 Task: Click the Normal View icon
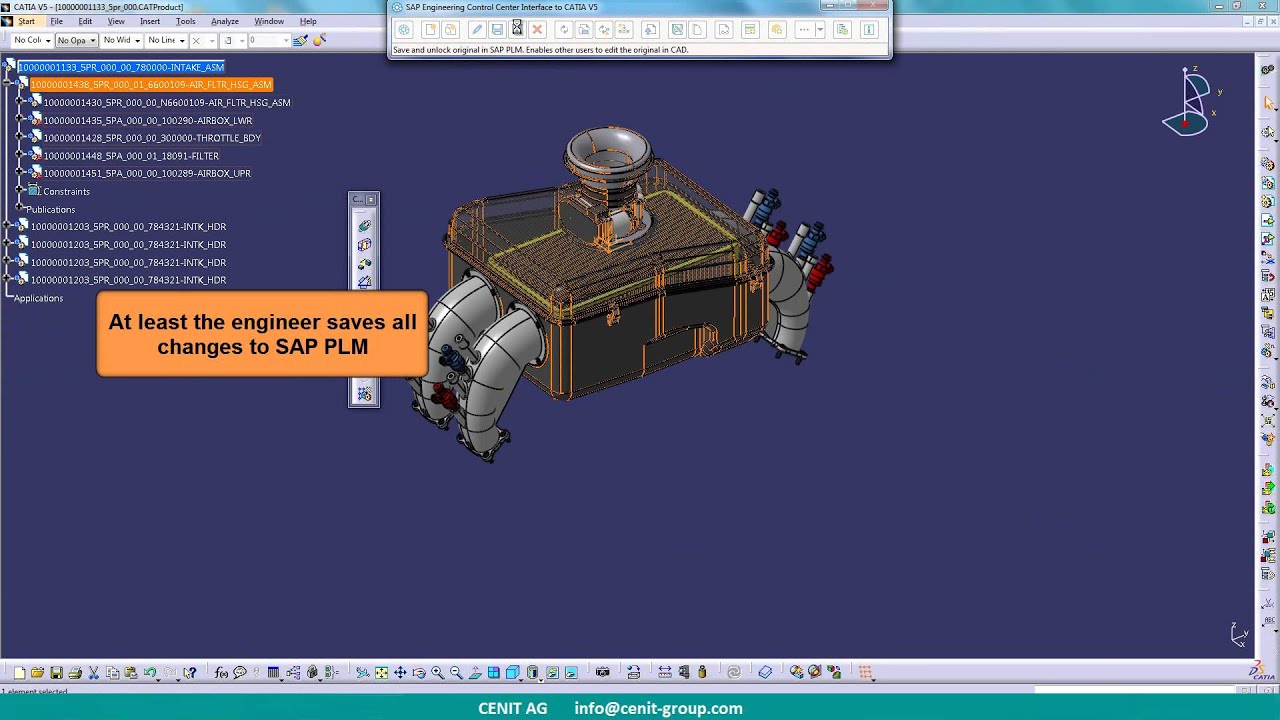(475, 672)
